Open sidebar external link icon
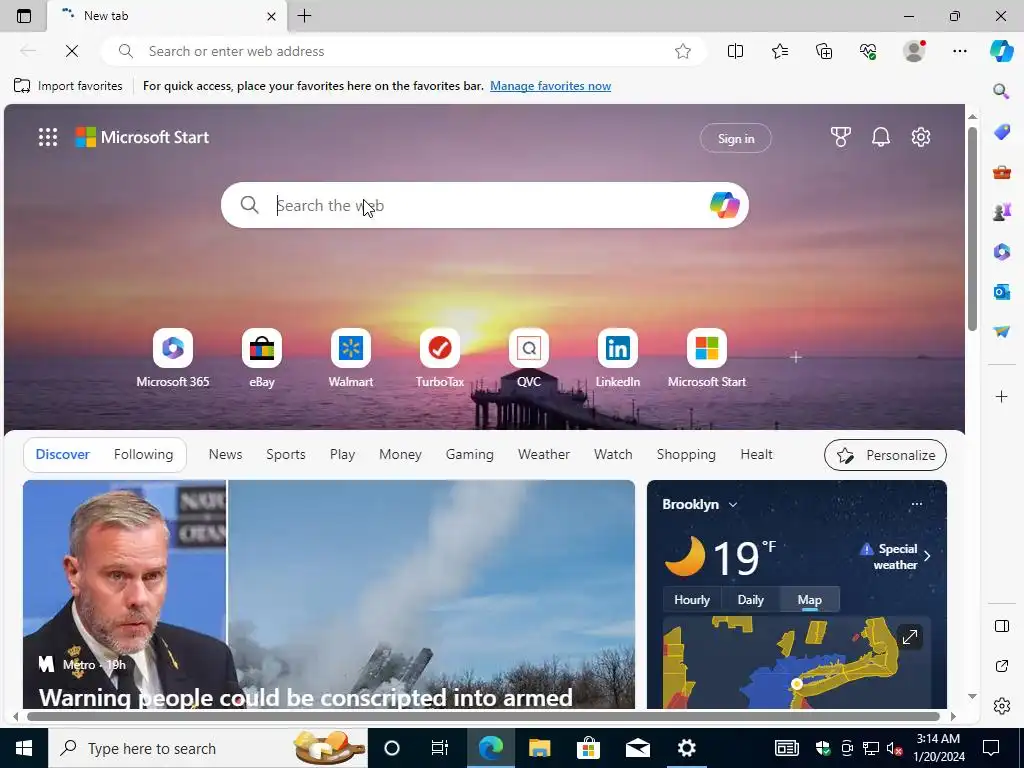 click(x=1001, y=666)
